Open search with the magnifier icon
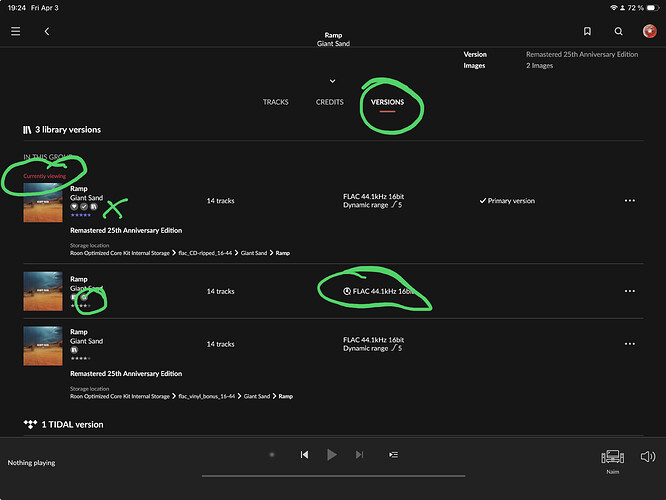Viewport: 666px width, 500px height. tap(618, 31)
